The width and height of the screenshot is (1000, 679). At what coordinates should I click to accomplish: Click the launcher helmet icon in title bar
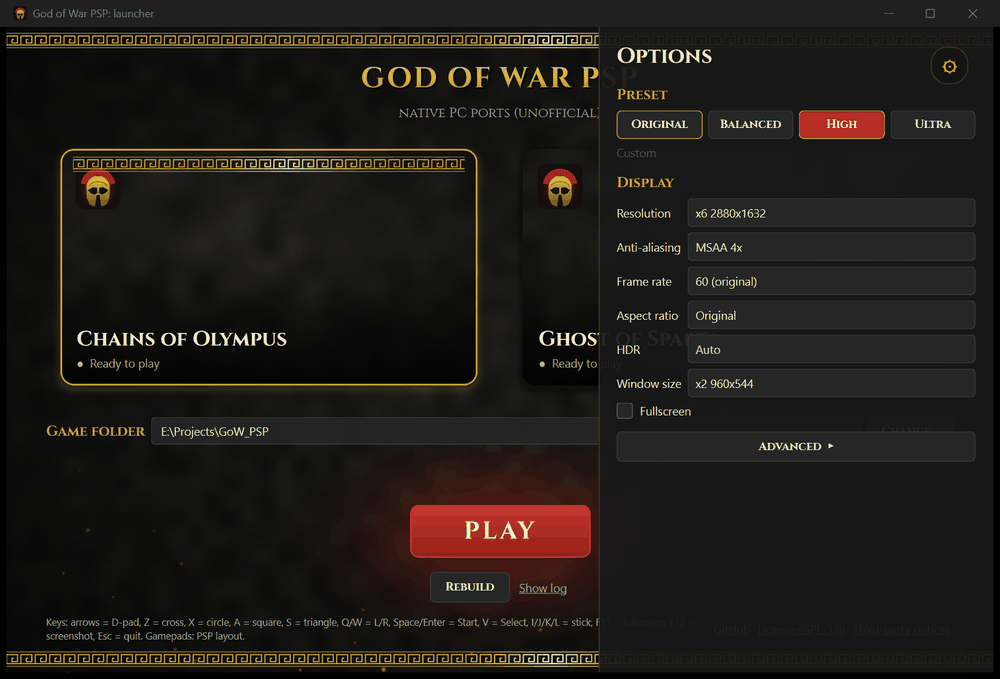point(20,13)
